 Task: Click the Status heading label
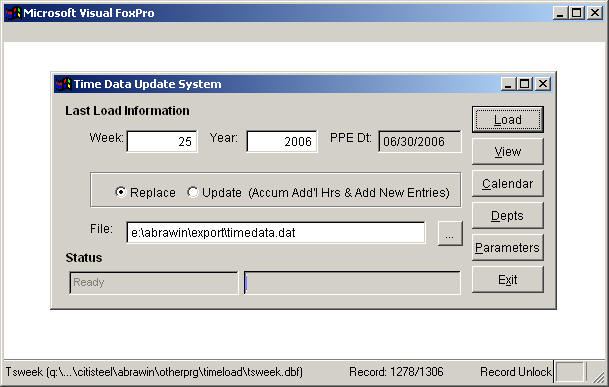(84, 258)
